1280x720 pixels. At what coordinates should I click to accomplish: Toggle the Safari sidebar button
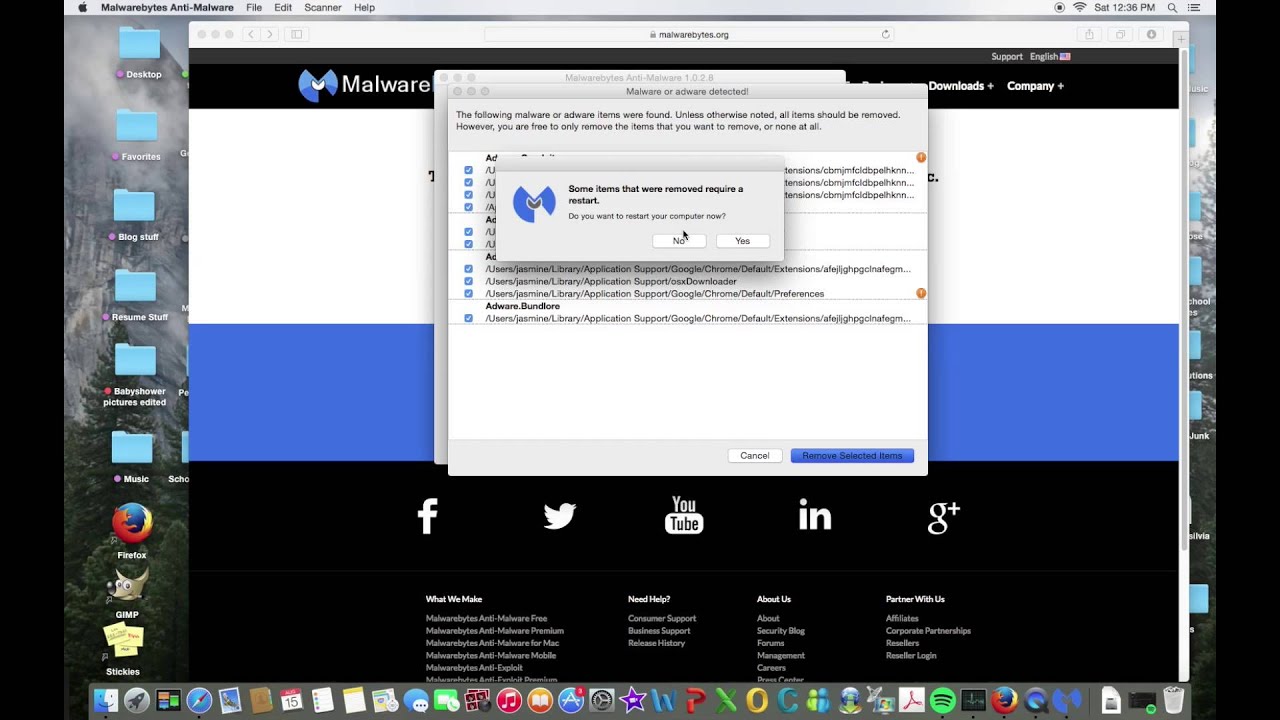coord(296,34)
